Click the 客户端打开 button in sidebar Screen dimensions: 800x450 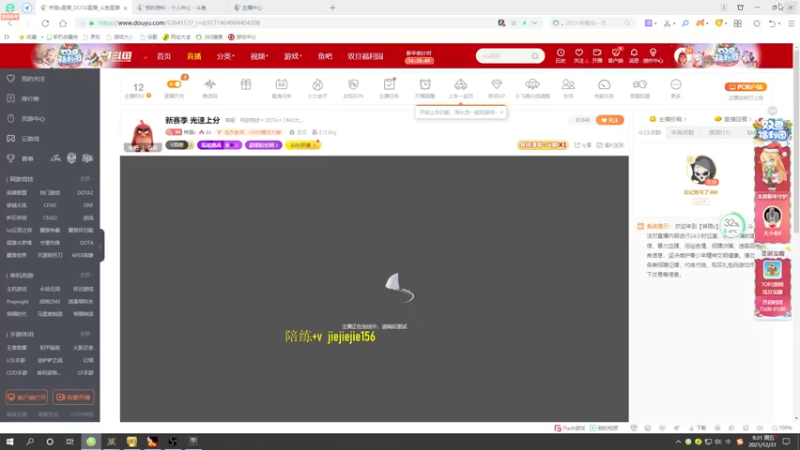pos(27,397)
